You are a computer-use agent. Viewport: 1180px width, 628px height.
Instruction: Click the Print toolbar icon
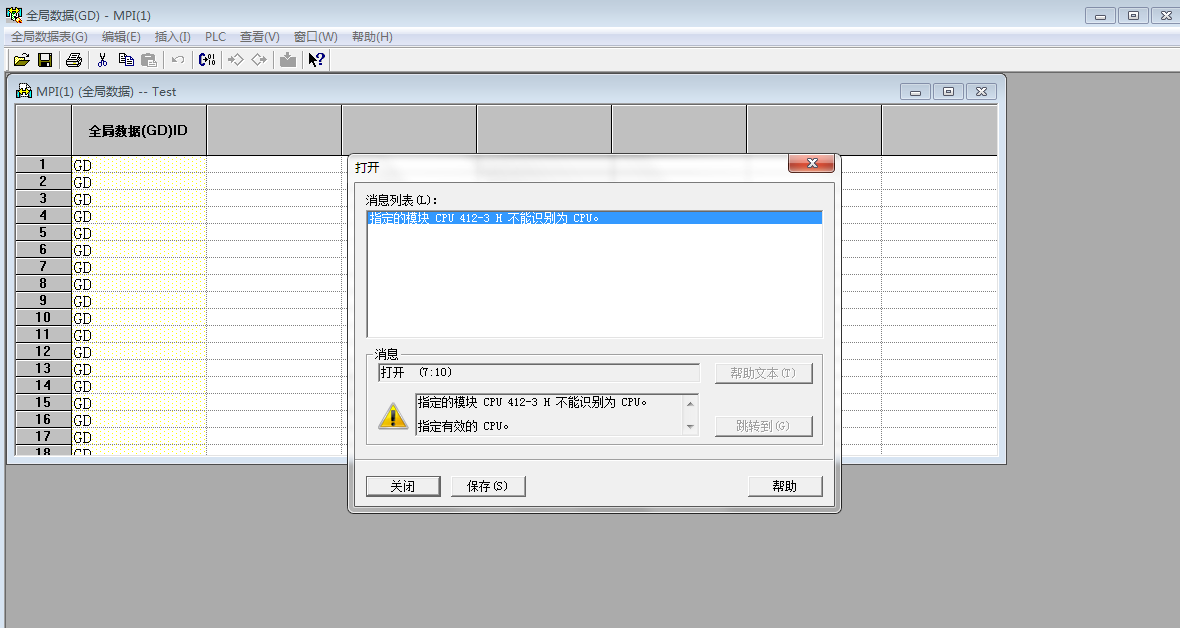[x=74, y=59]
